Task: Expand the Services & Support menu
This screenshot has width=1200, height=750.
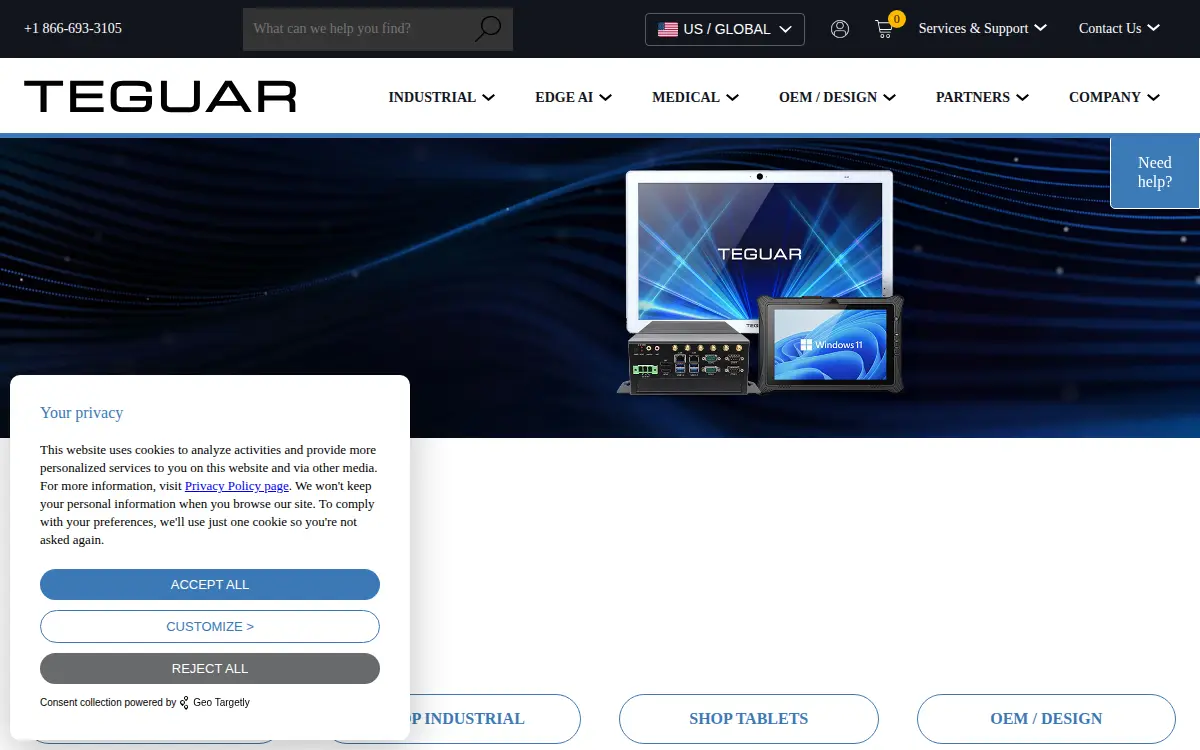Action: 982,28
